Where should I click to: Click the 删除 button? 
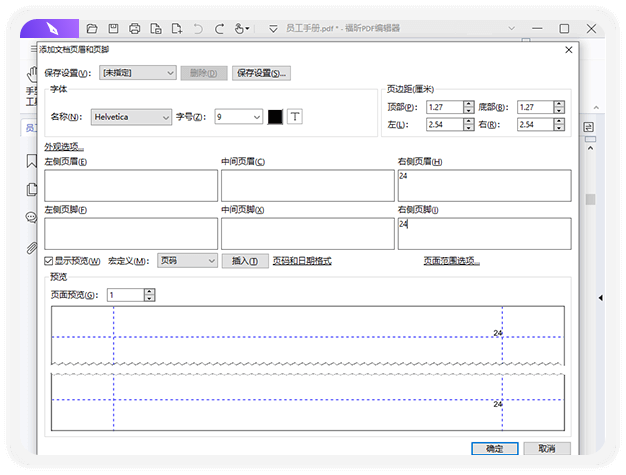204,73
